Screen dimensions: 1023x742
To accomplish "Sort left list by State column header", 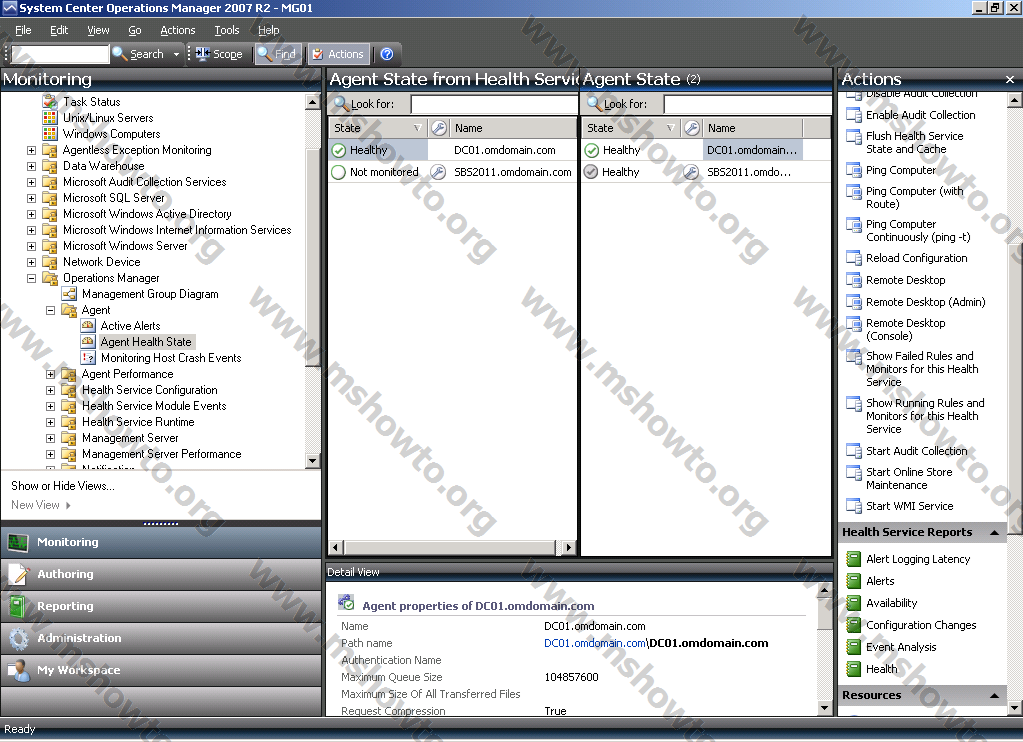I will click(x=377, y=128).
